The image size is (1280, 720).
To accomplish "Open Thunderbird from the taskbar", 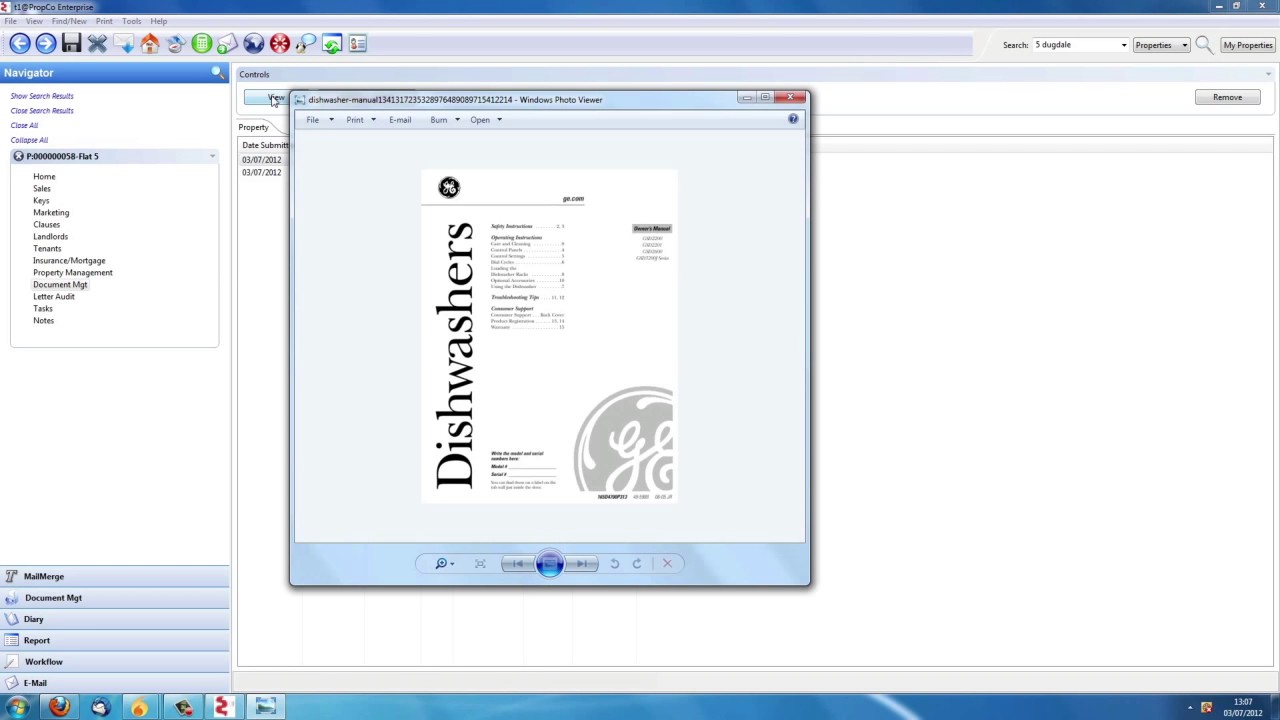I will click(x=99, y=708).
